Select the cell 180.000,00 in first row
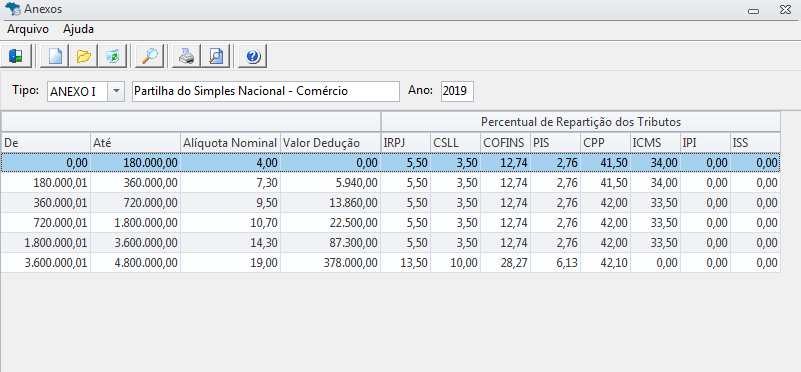The width and height of the screenshot is (801, 372). [135, 163]
